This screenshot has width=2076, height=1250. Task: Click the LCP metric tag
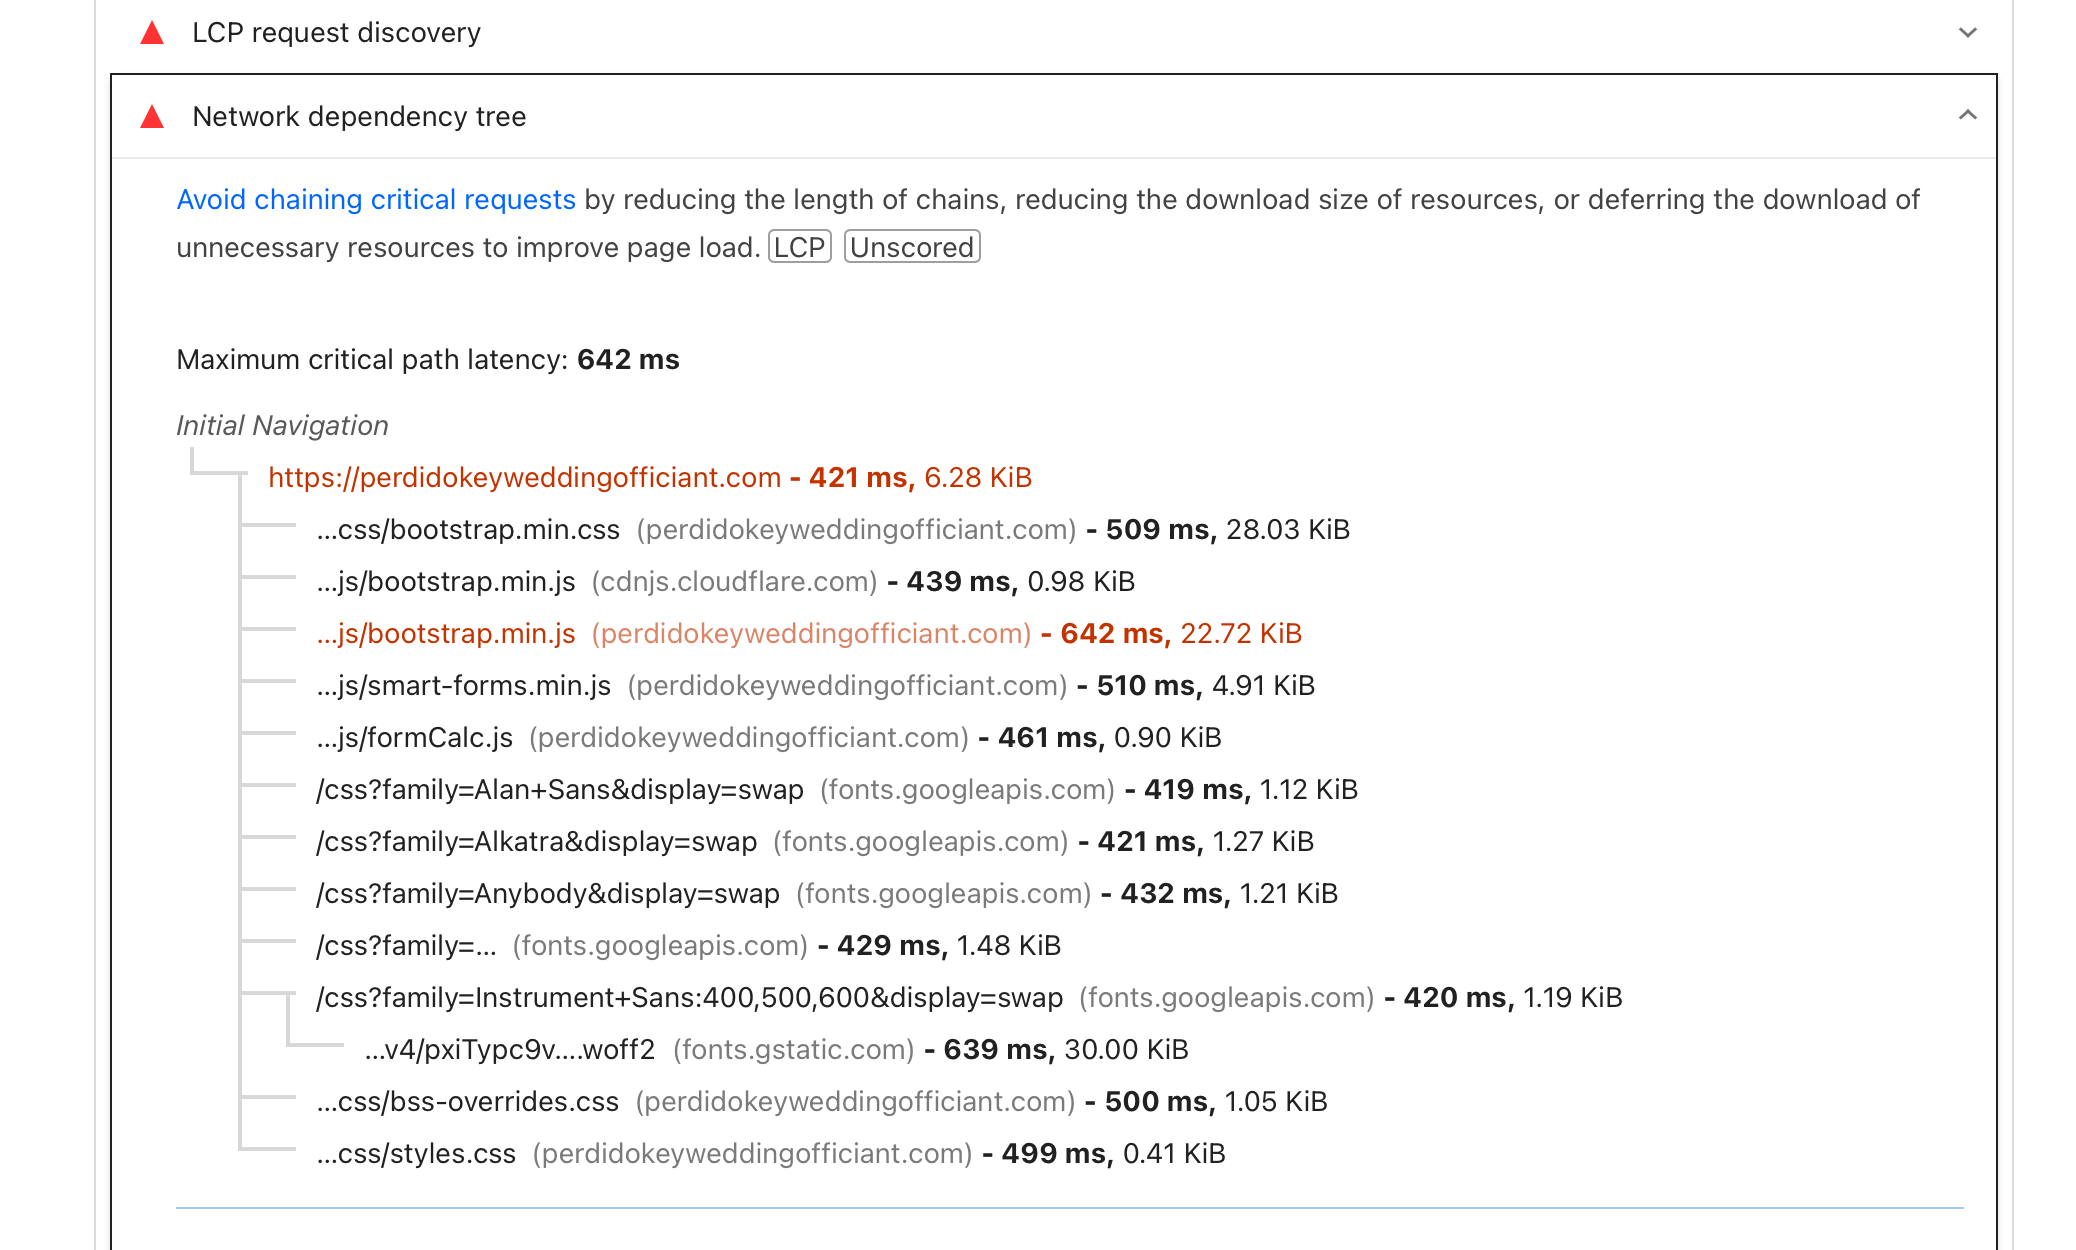click(x=799, y=247)
